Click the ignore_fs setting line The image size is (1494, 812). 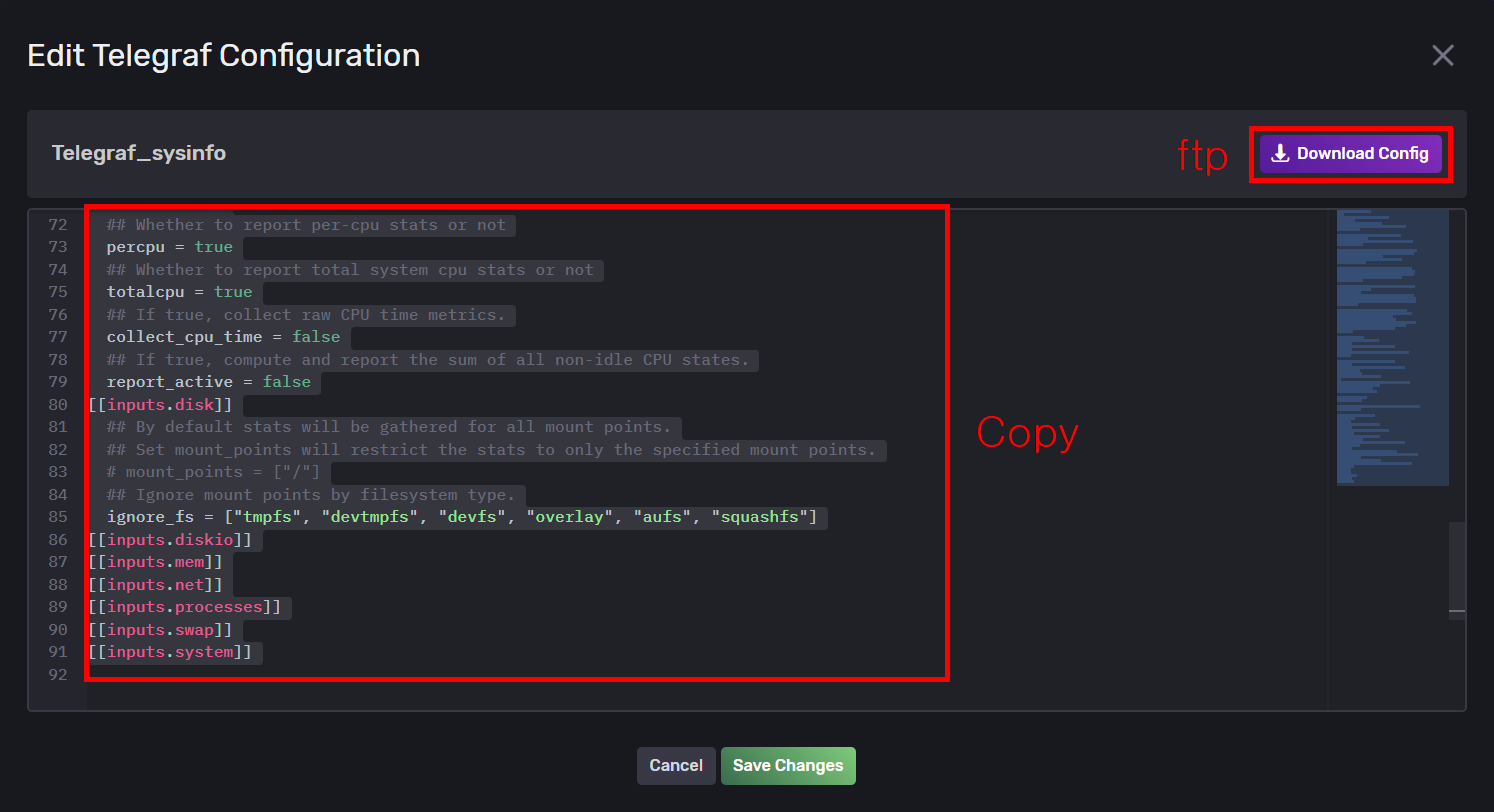[462, 517]
